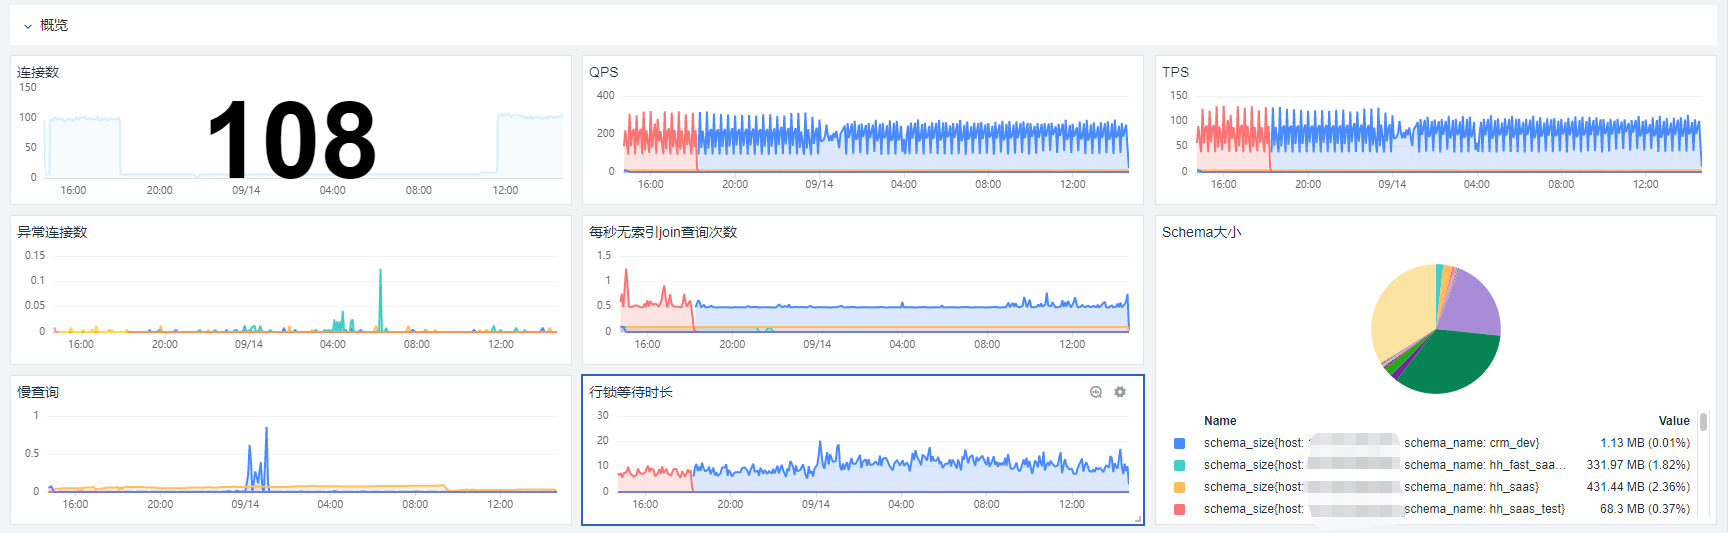Open the QPS panel title menu
This screenshot has width=1728, height=533.
click(603, 72)
